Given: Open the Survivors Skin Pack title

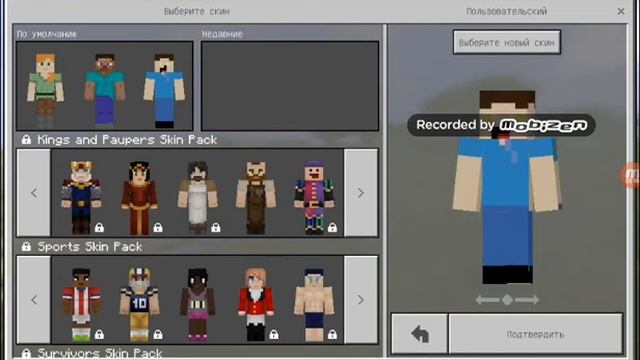Looking at the screenshot, I should tap(100, 353).
